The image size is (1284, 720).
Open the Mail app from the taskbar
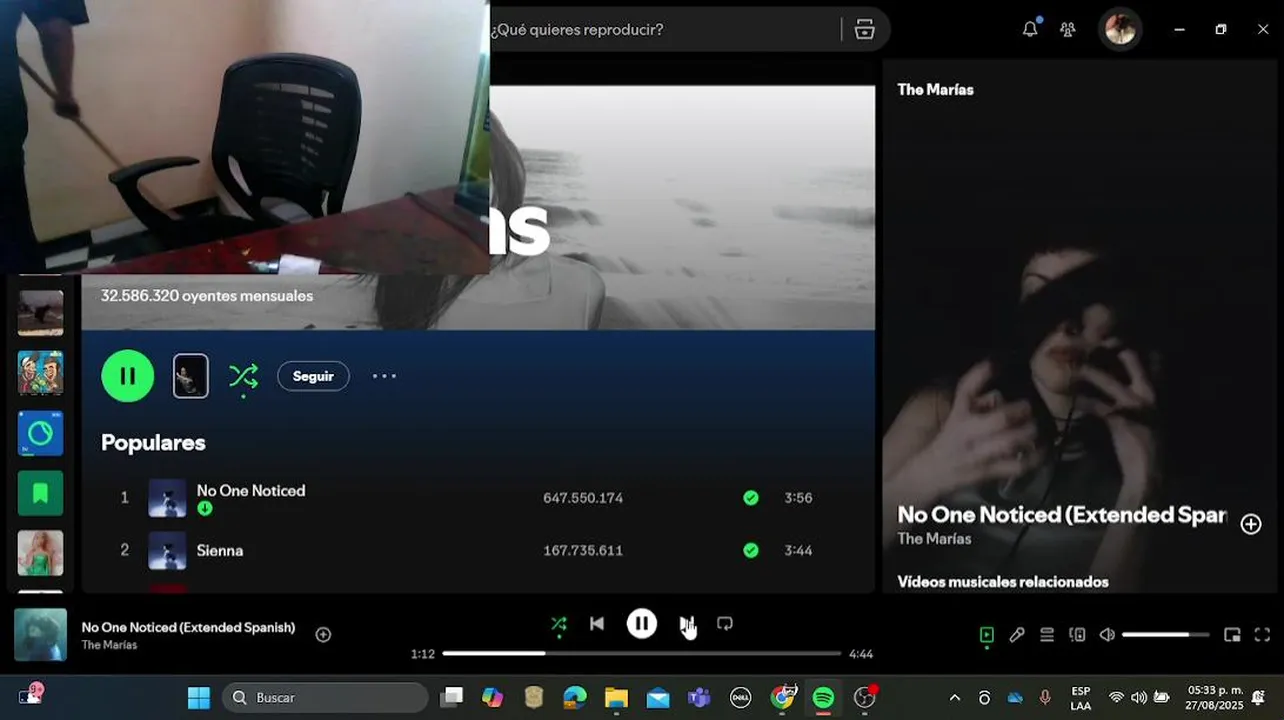(x=658, y=697)
